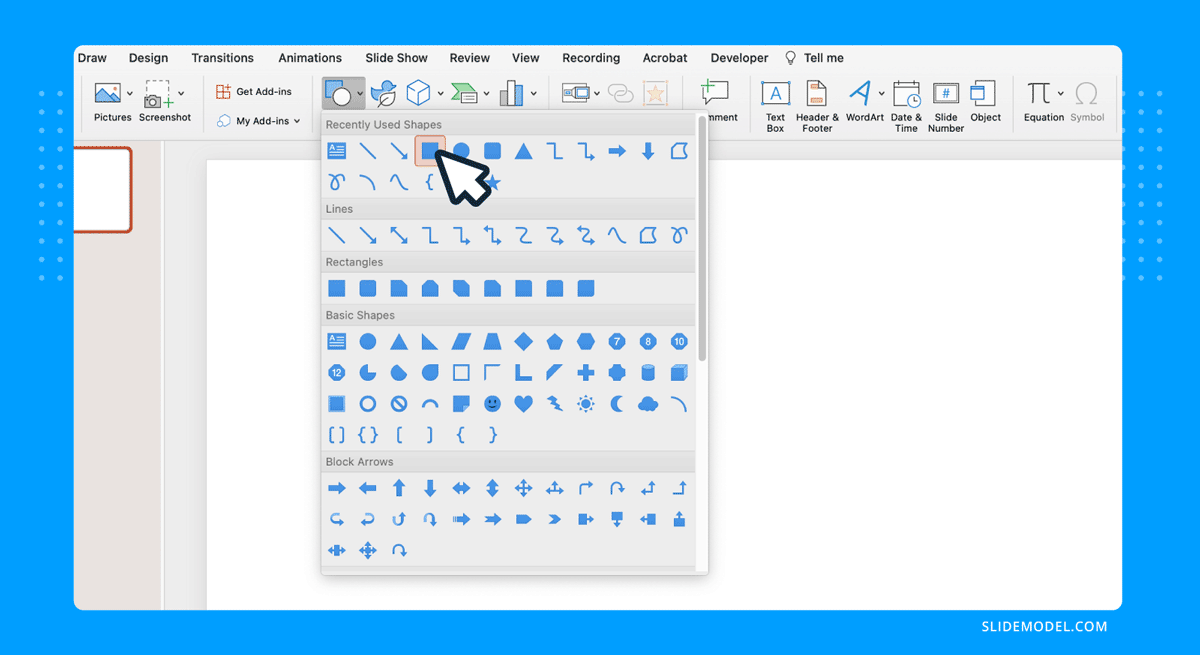Screen dimensions: 1200x655
Task: Select the lightning bolt shape
Action: [x=554, y=404]
